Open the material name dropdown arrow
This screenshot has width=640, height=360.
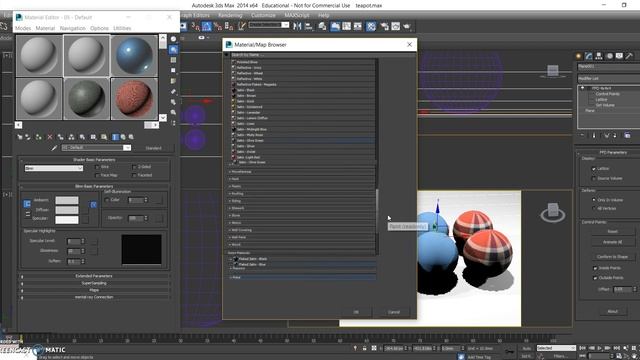click(127, 147)
